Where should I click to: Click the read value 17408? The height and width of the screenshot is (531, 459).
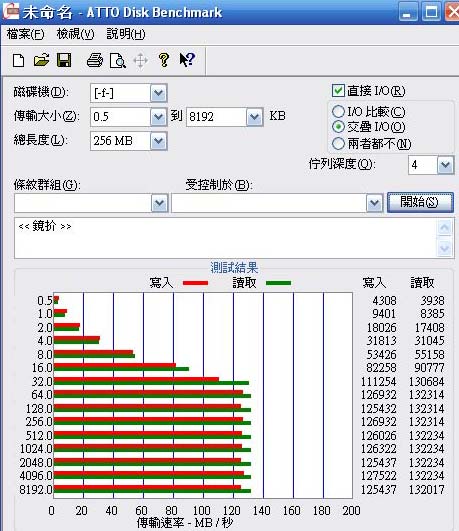coord(430,327)
